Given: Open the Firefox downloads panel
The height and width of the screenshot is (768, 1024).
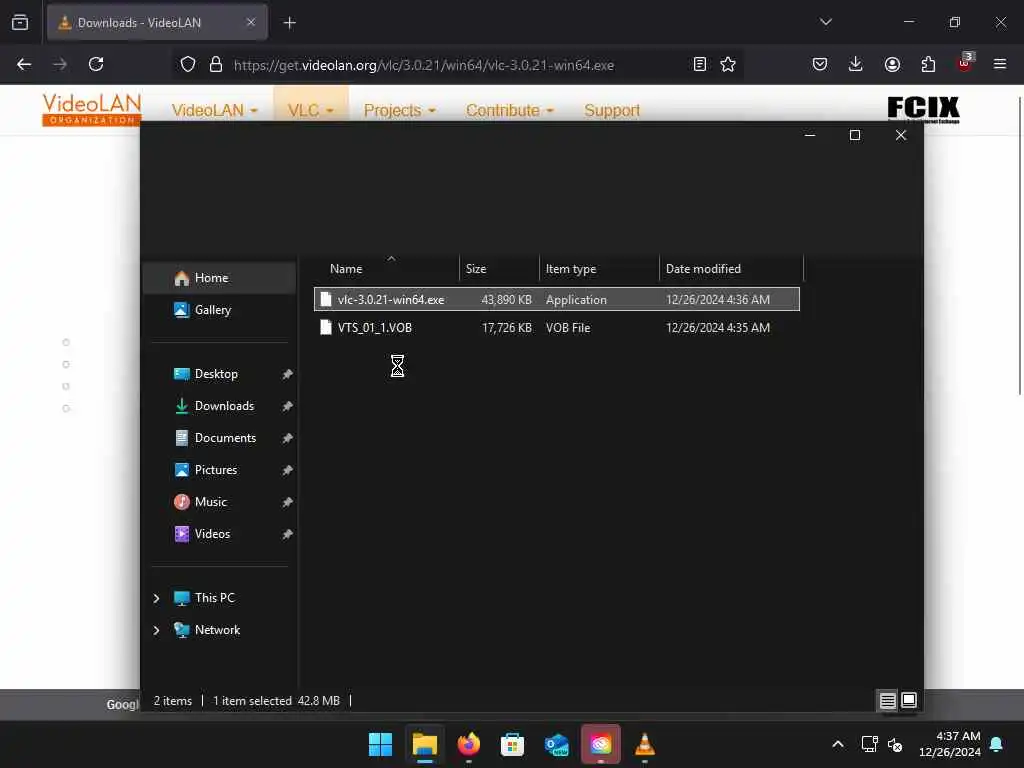Looking at the screenshot, I should click(856, 64).
